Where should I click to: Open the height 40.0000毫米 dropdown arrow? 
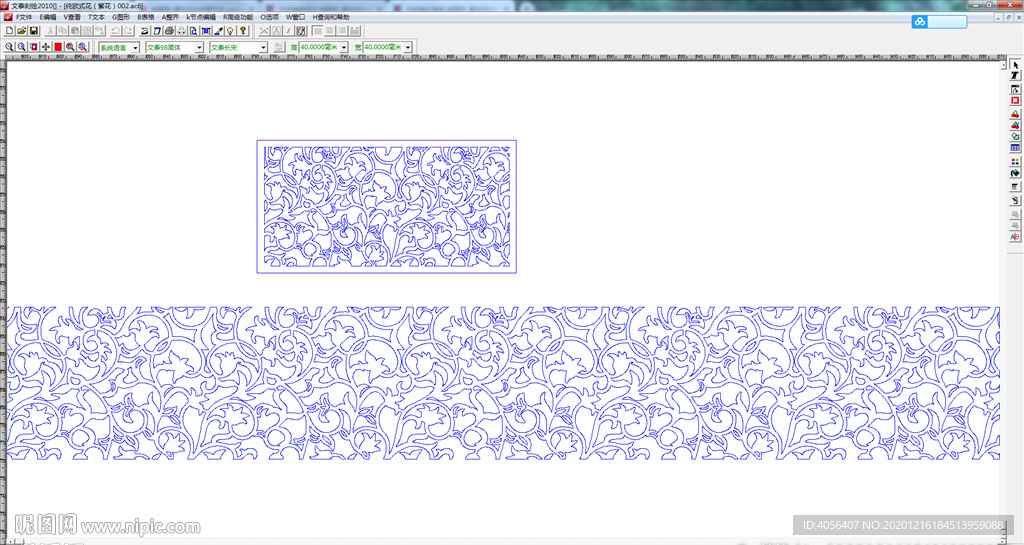(x=344, y=48)
